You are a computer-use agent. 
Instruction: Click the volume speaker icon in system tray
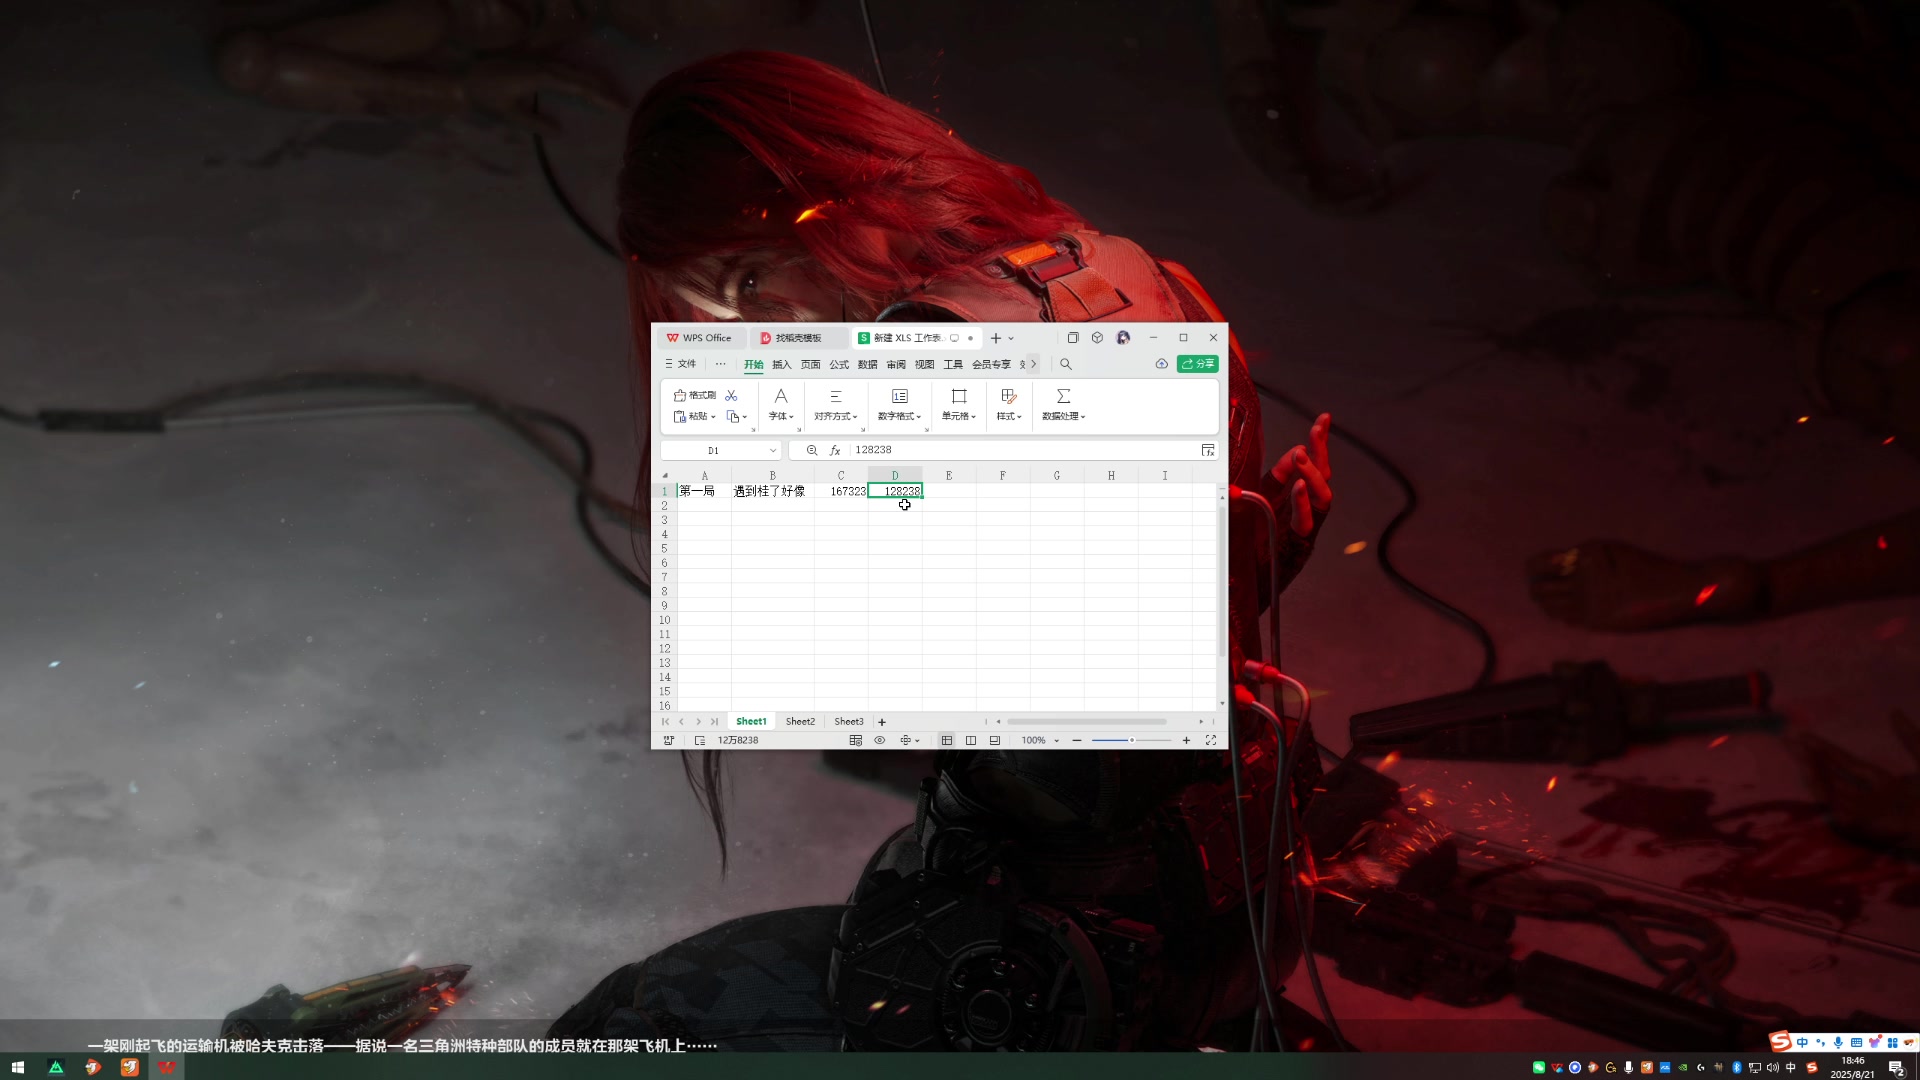(1773, 1068)
